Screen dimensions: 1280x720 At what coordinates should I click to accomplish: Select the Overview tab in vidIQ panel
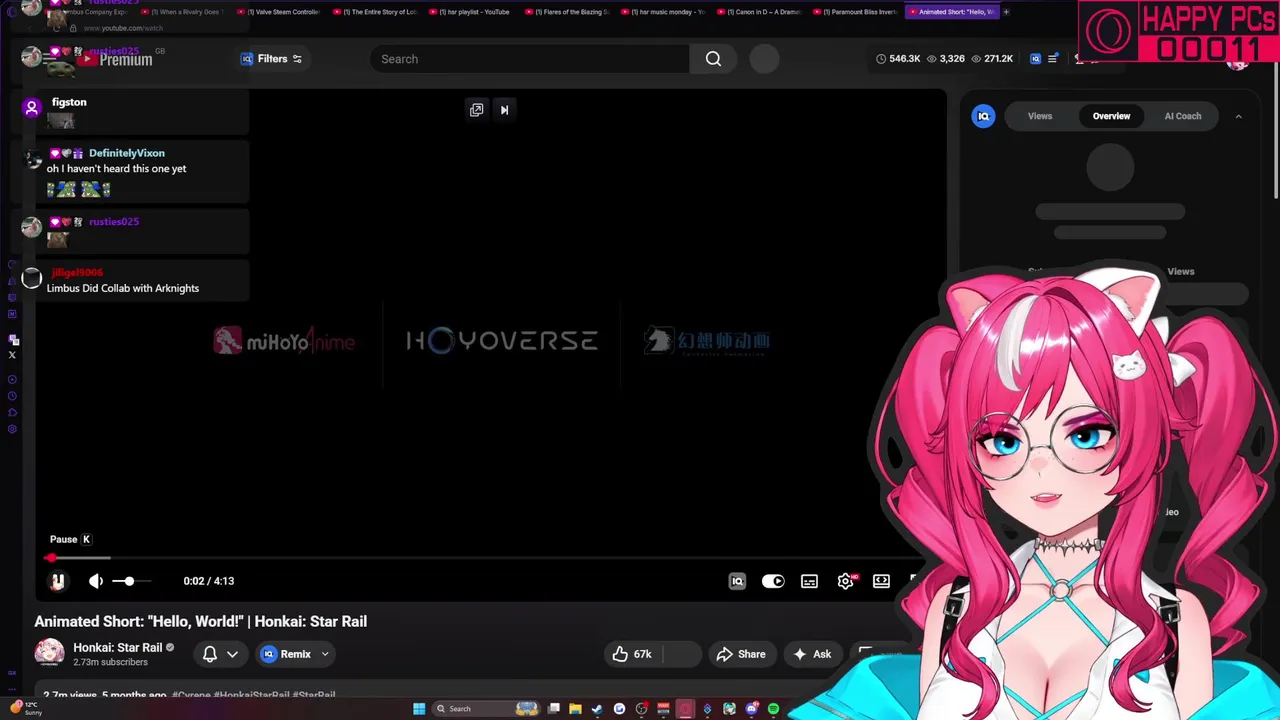(1111, 116)
